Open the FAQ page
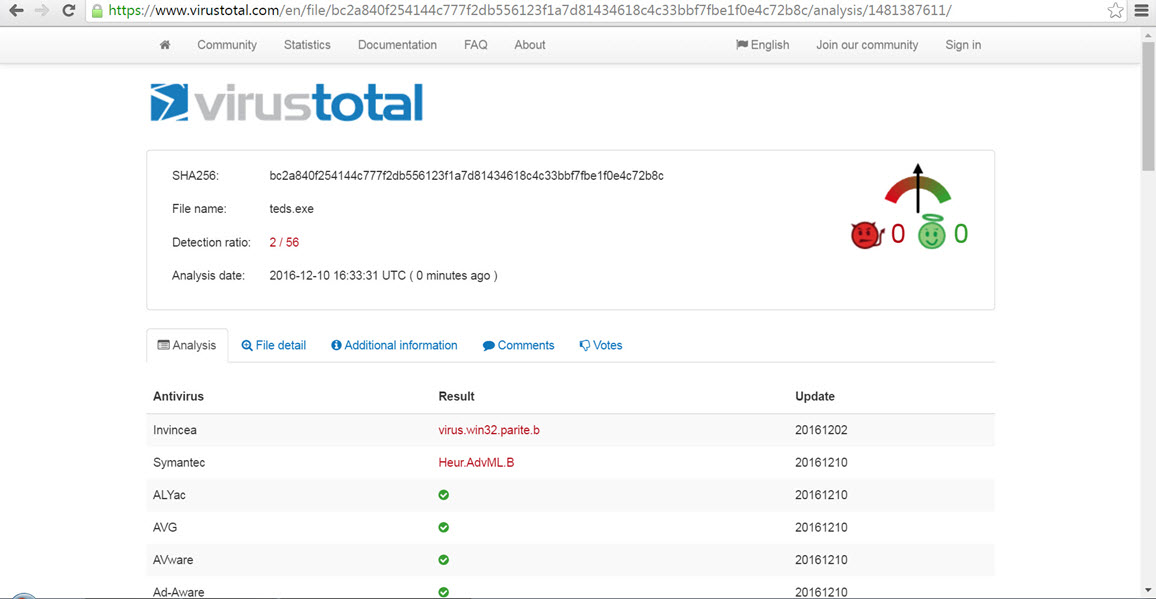1156x599 pixels. click(x=476, y=45)
